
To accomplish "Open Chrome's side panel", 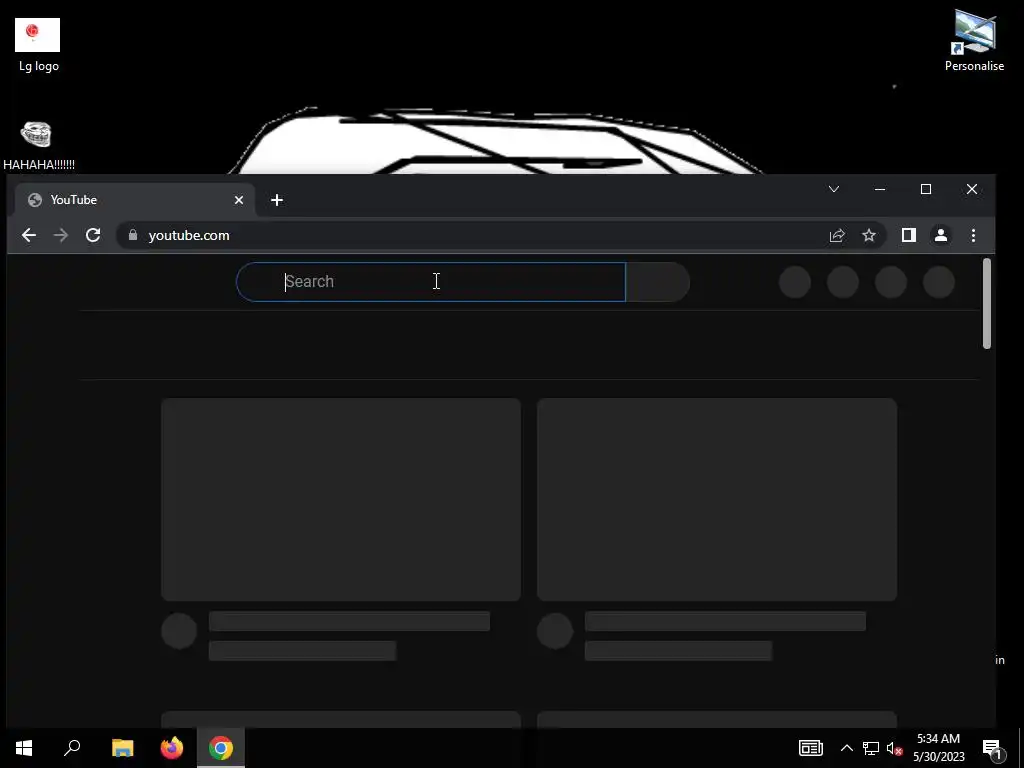I will click(908, 235).
